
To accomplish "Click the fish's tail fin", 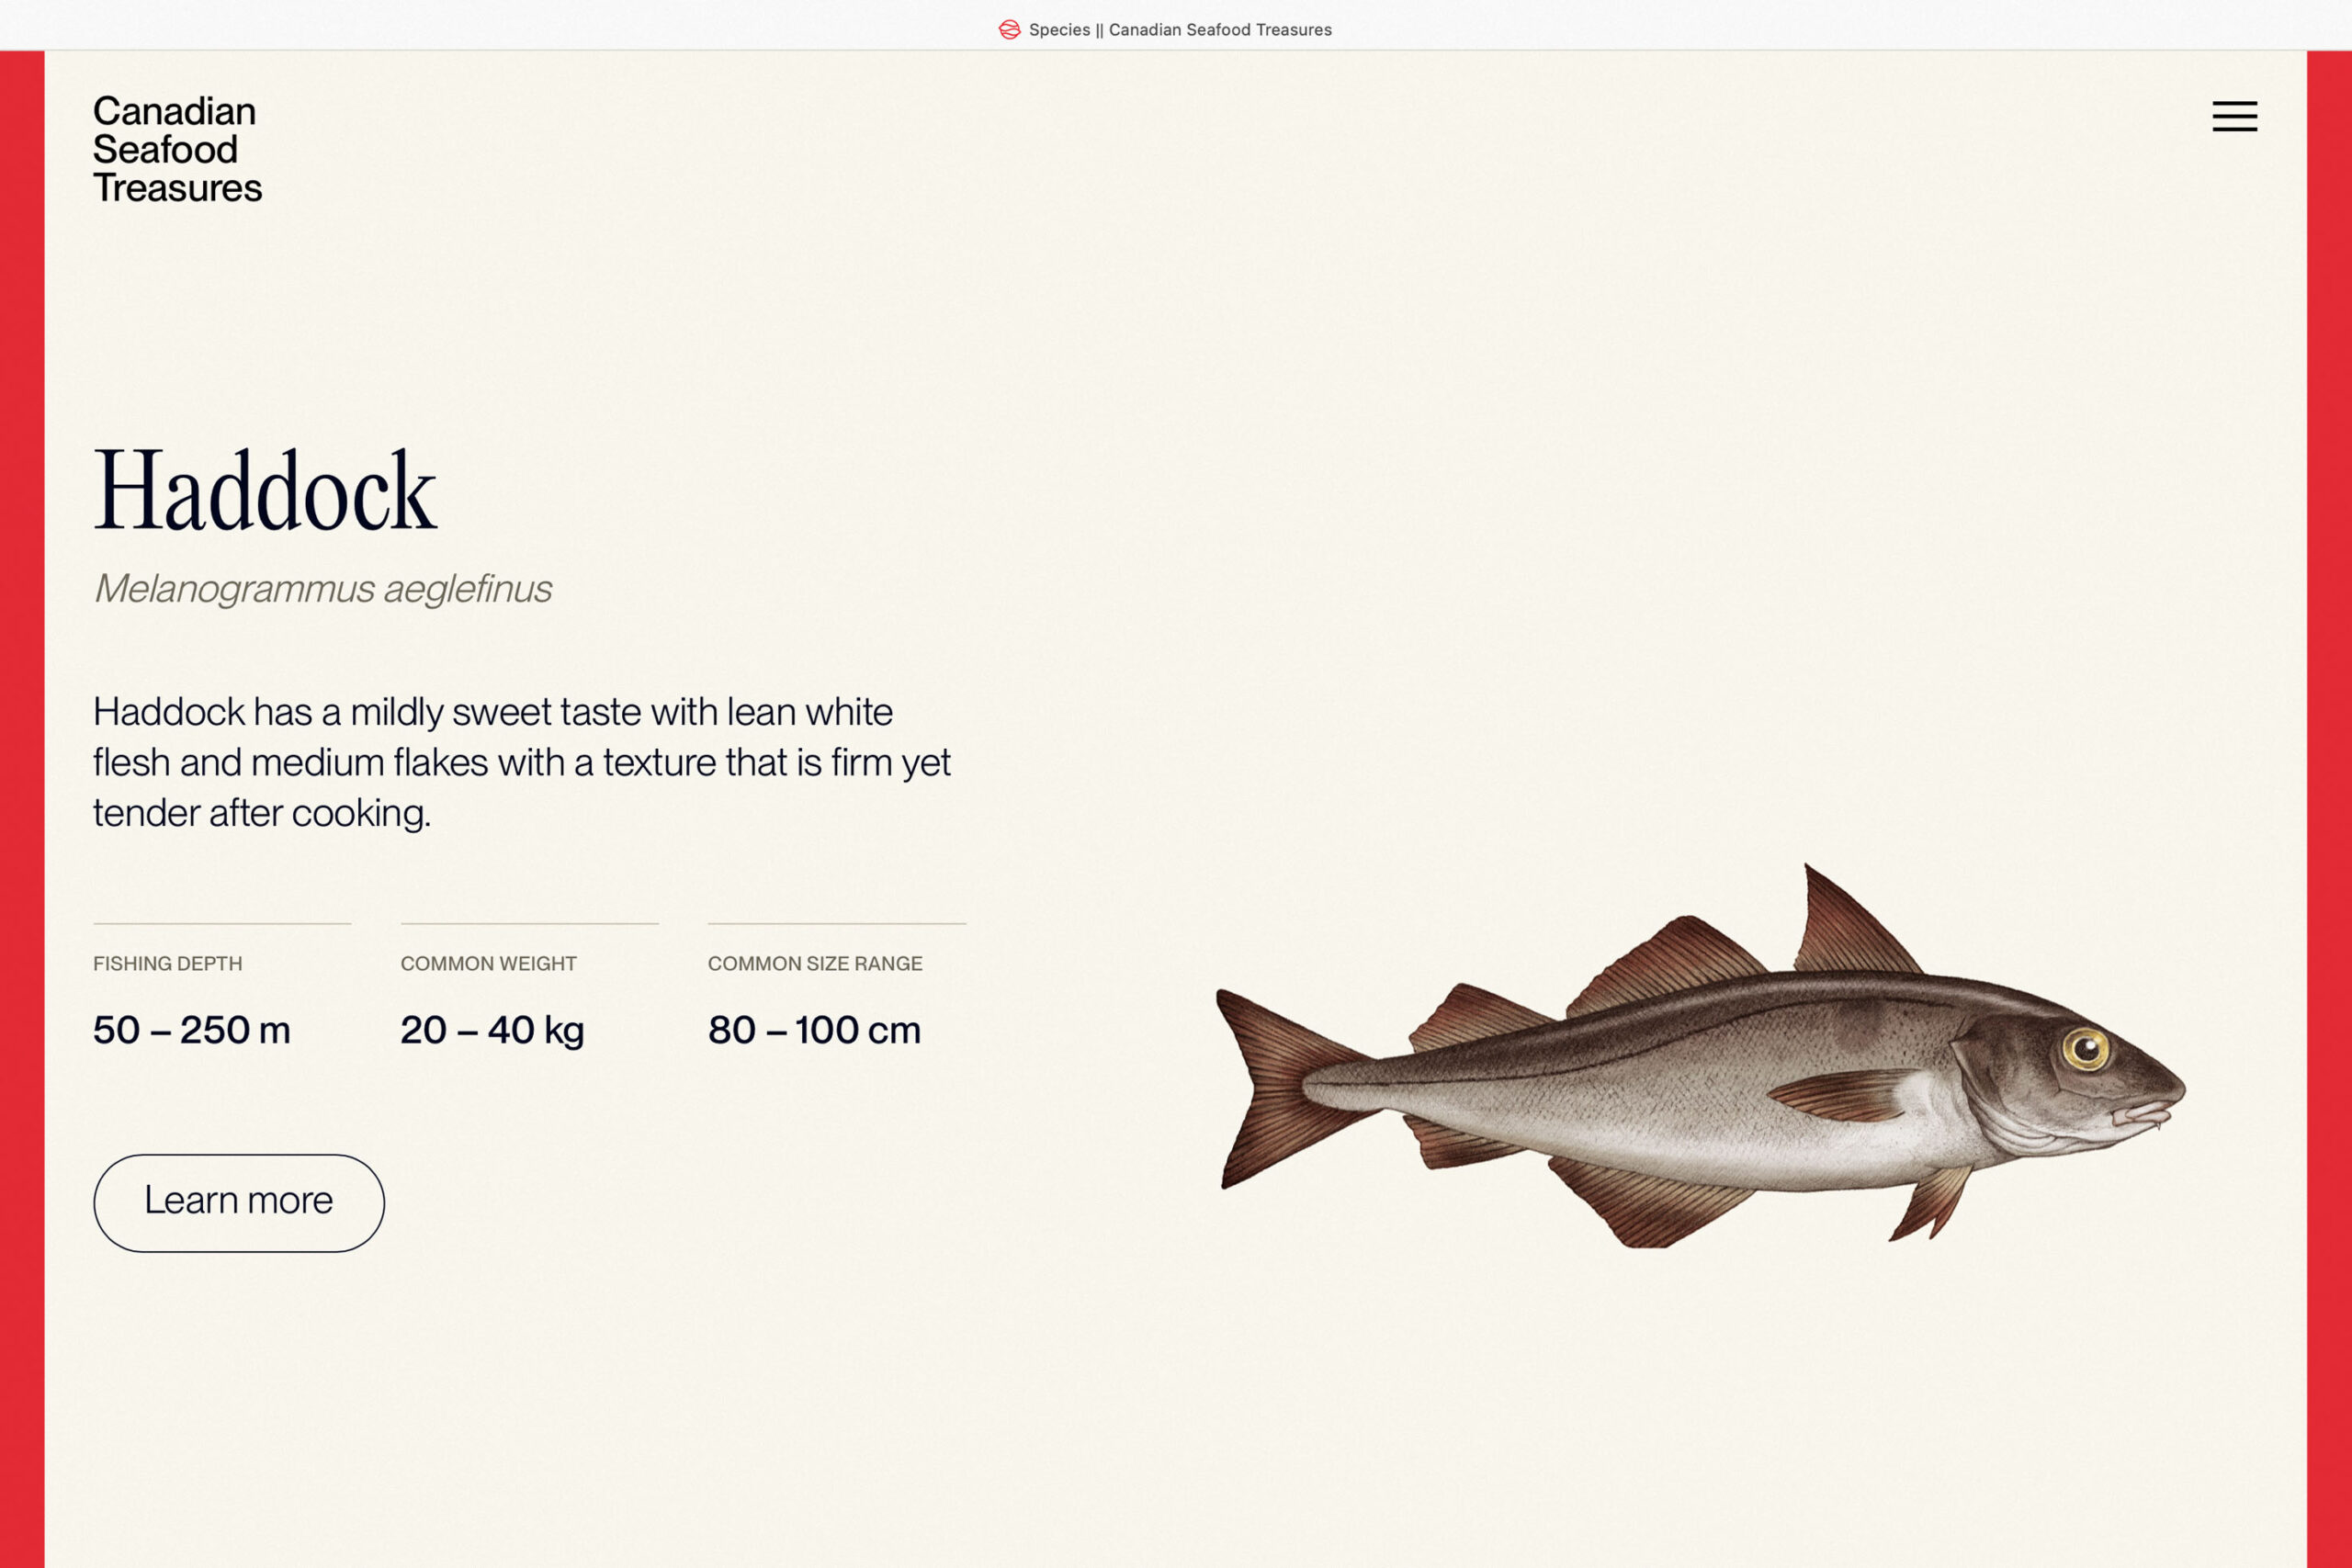I will (1275, 1085).
